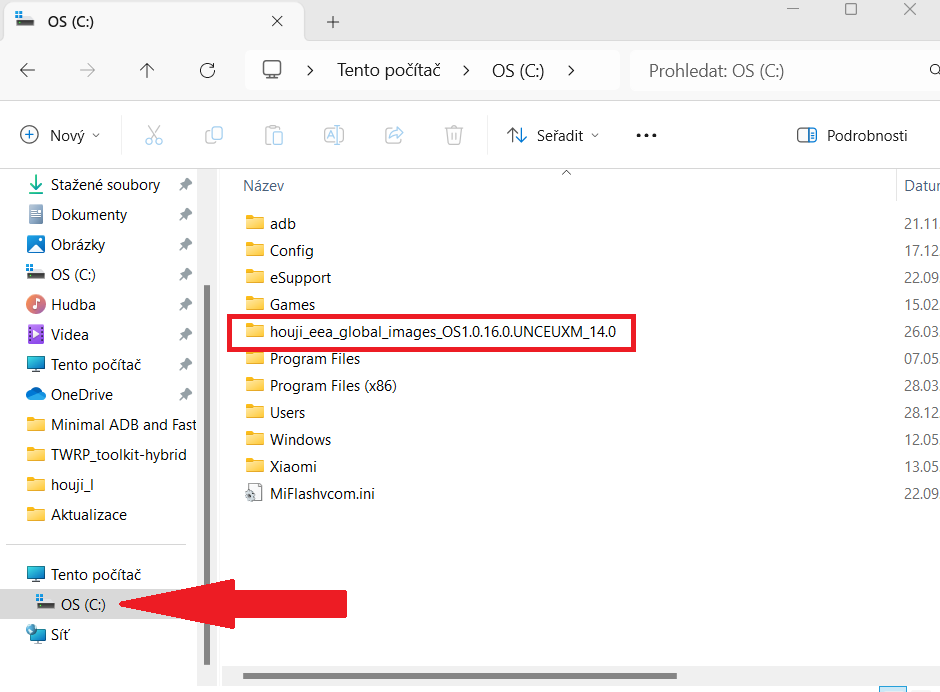This screenshot has height=692, width=940.
Task: Unpin Stažené soubory from quick access
Action: 185,185
